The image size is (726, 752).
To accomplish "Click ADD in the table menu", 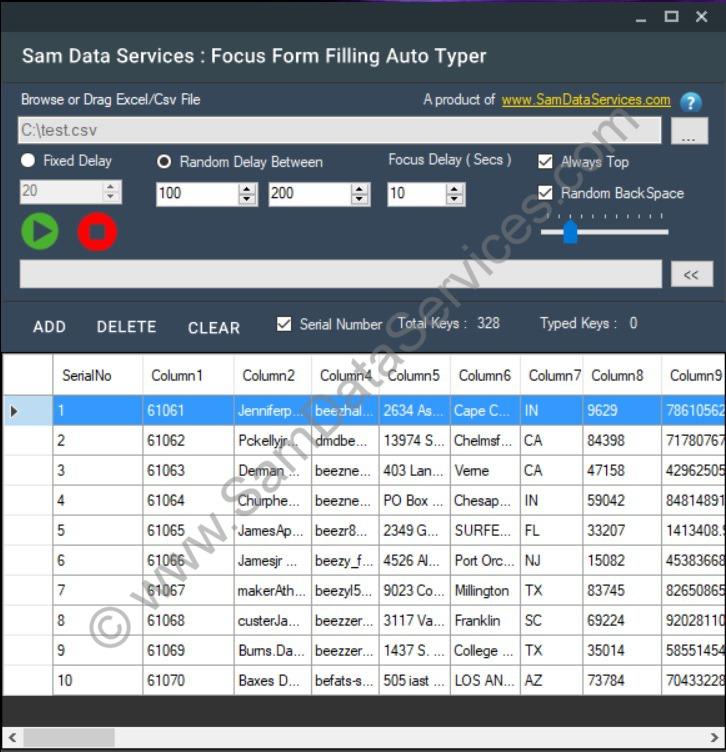I will (49, 327).
